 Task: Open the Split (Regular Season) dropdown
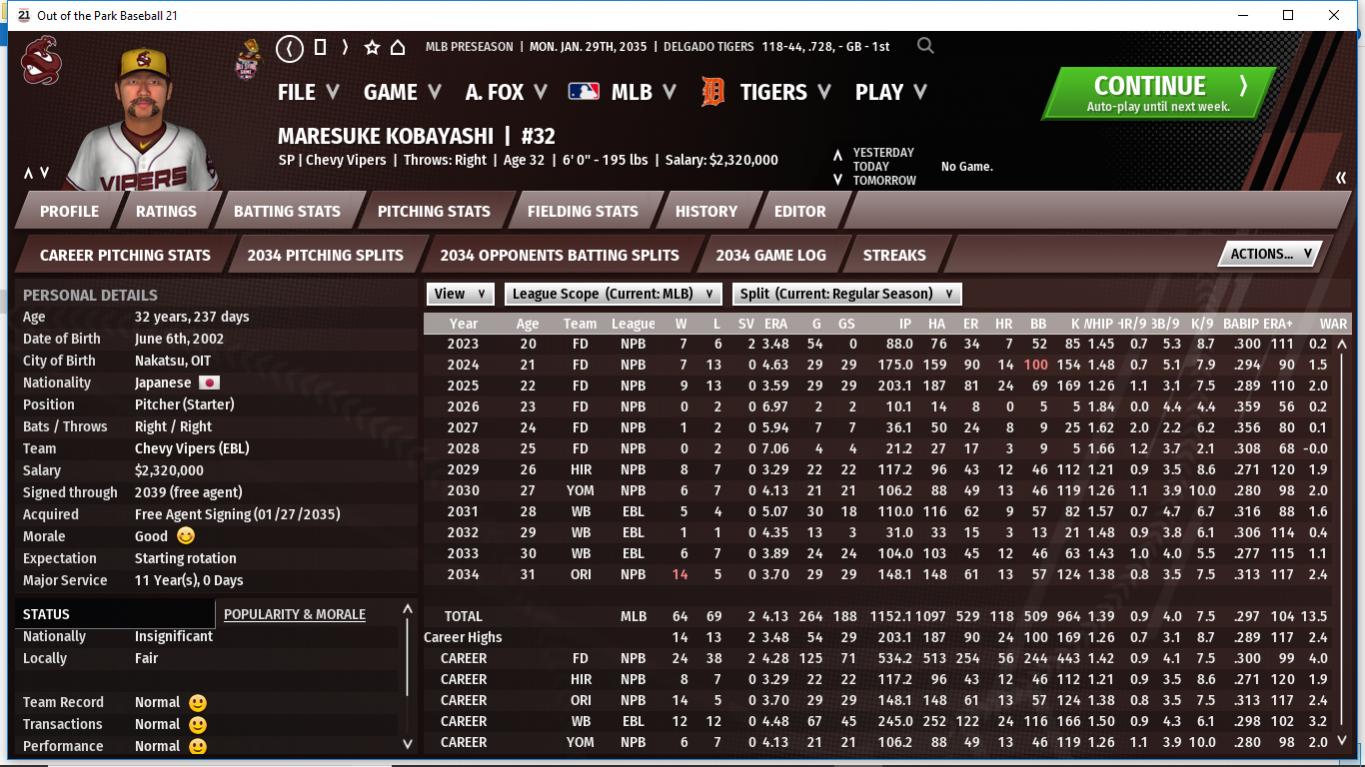847,294
